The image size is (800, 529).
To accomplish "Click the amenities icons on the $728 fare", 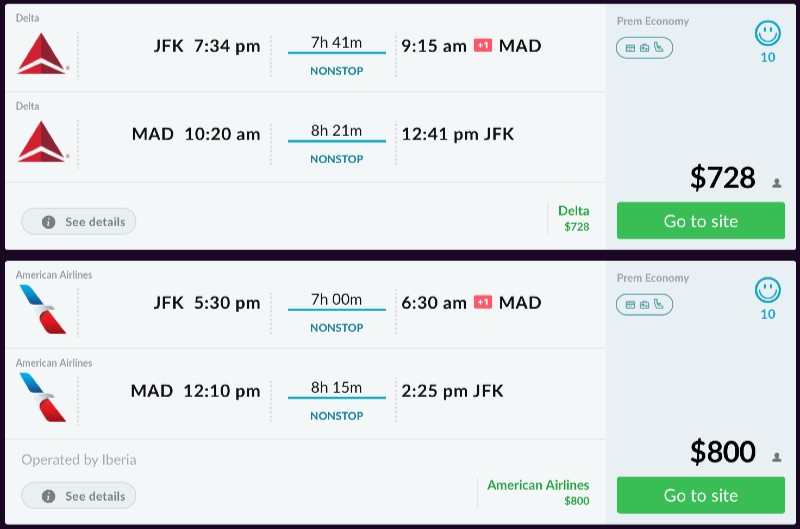I will (x=644, y=47).
